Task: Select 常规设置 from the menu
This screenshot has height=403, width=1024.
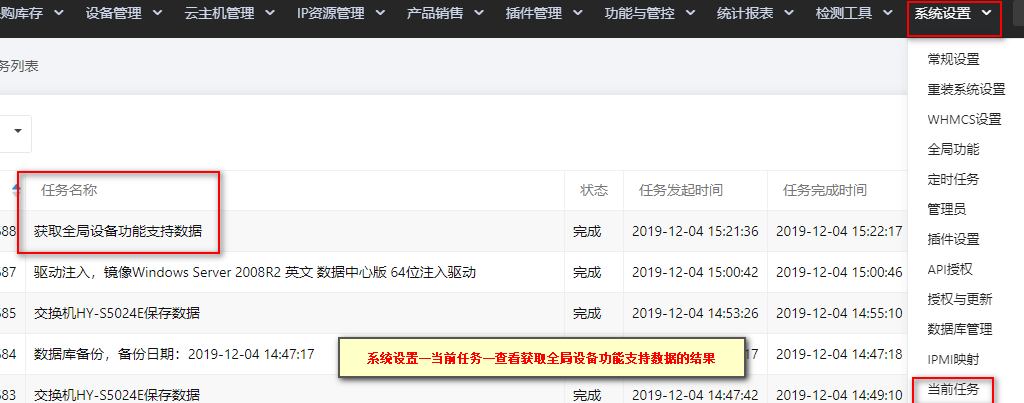Action: [x=953, y=59]
